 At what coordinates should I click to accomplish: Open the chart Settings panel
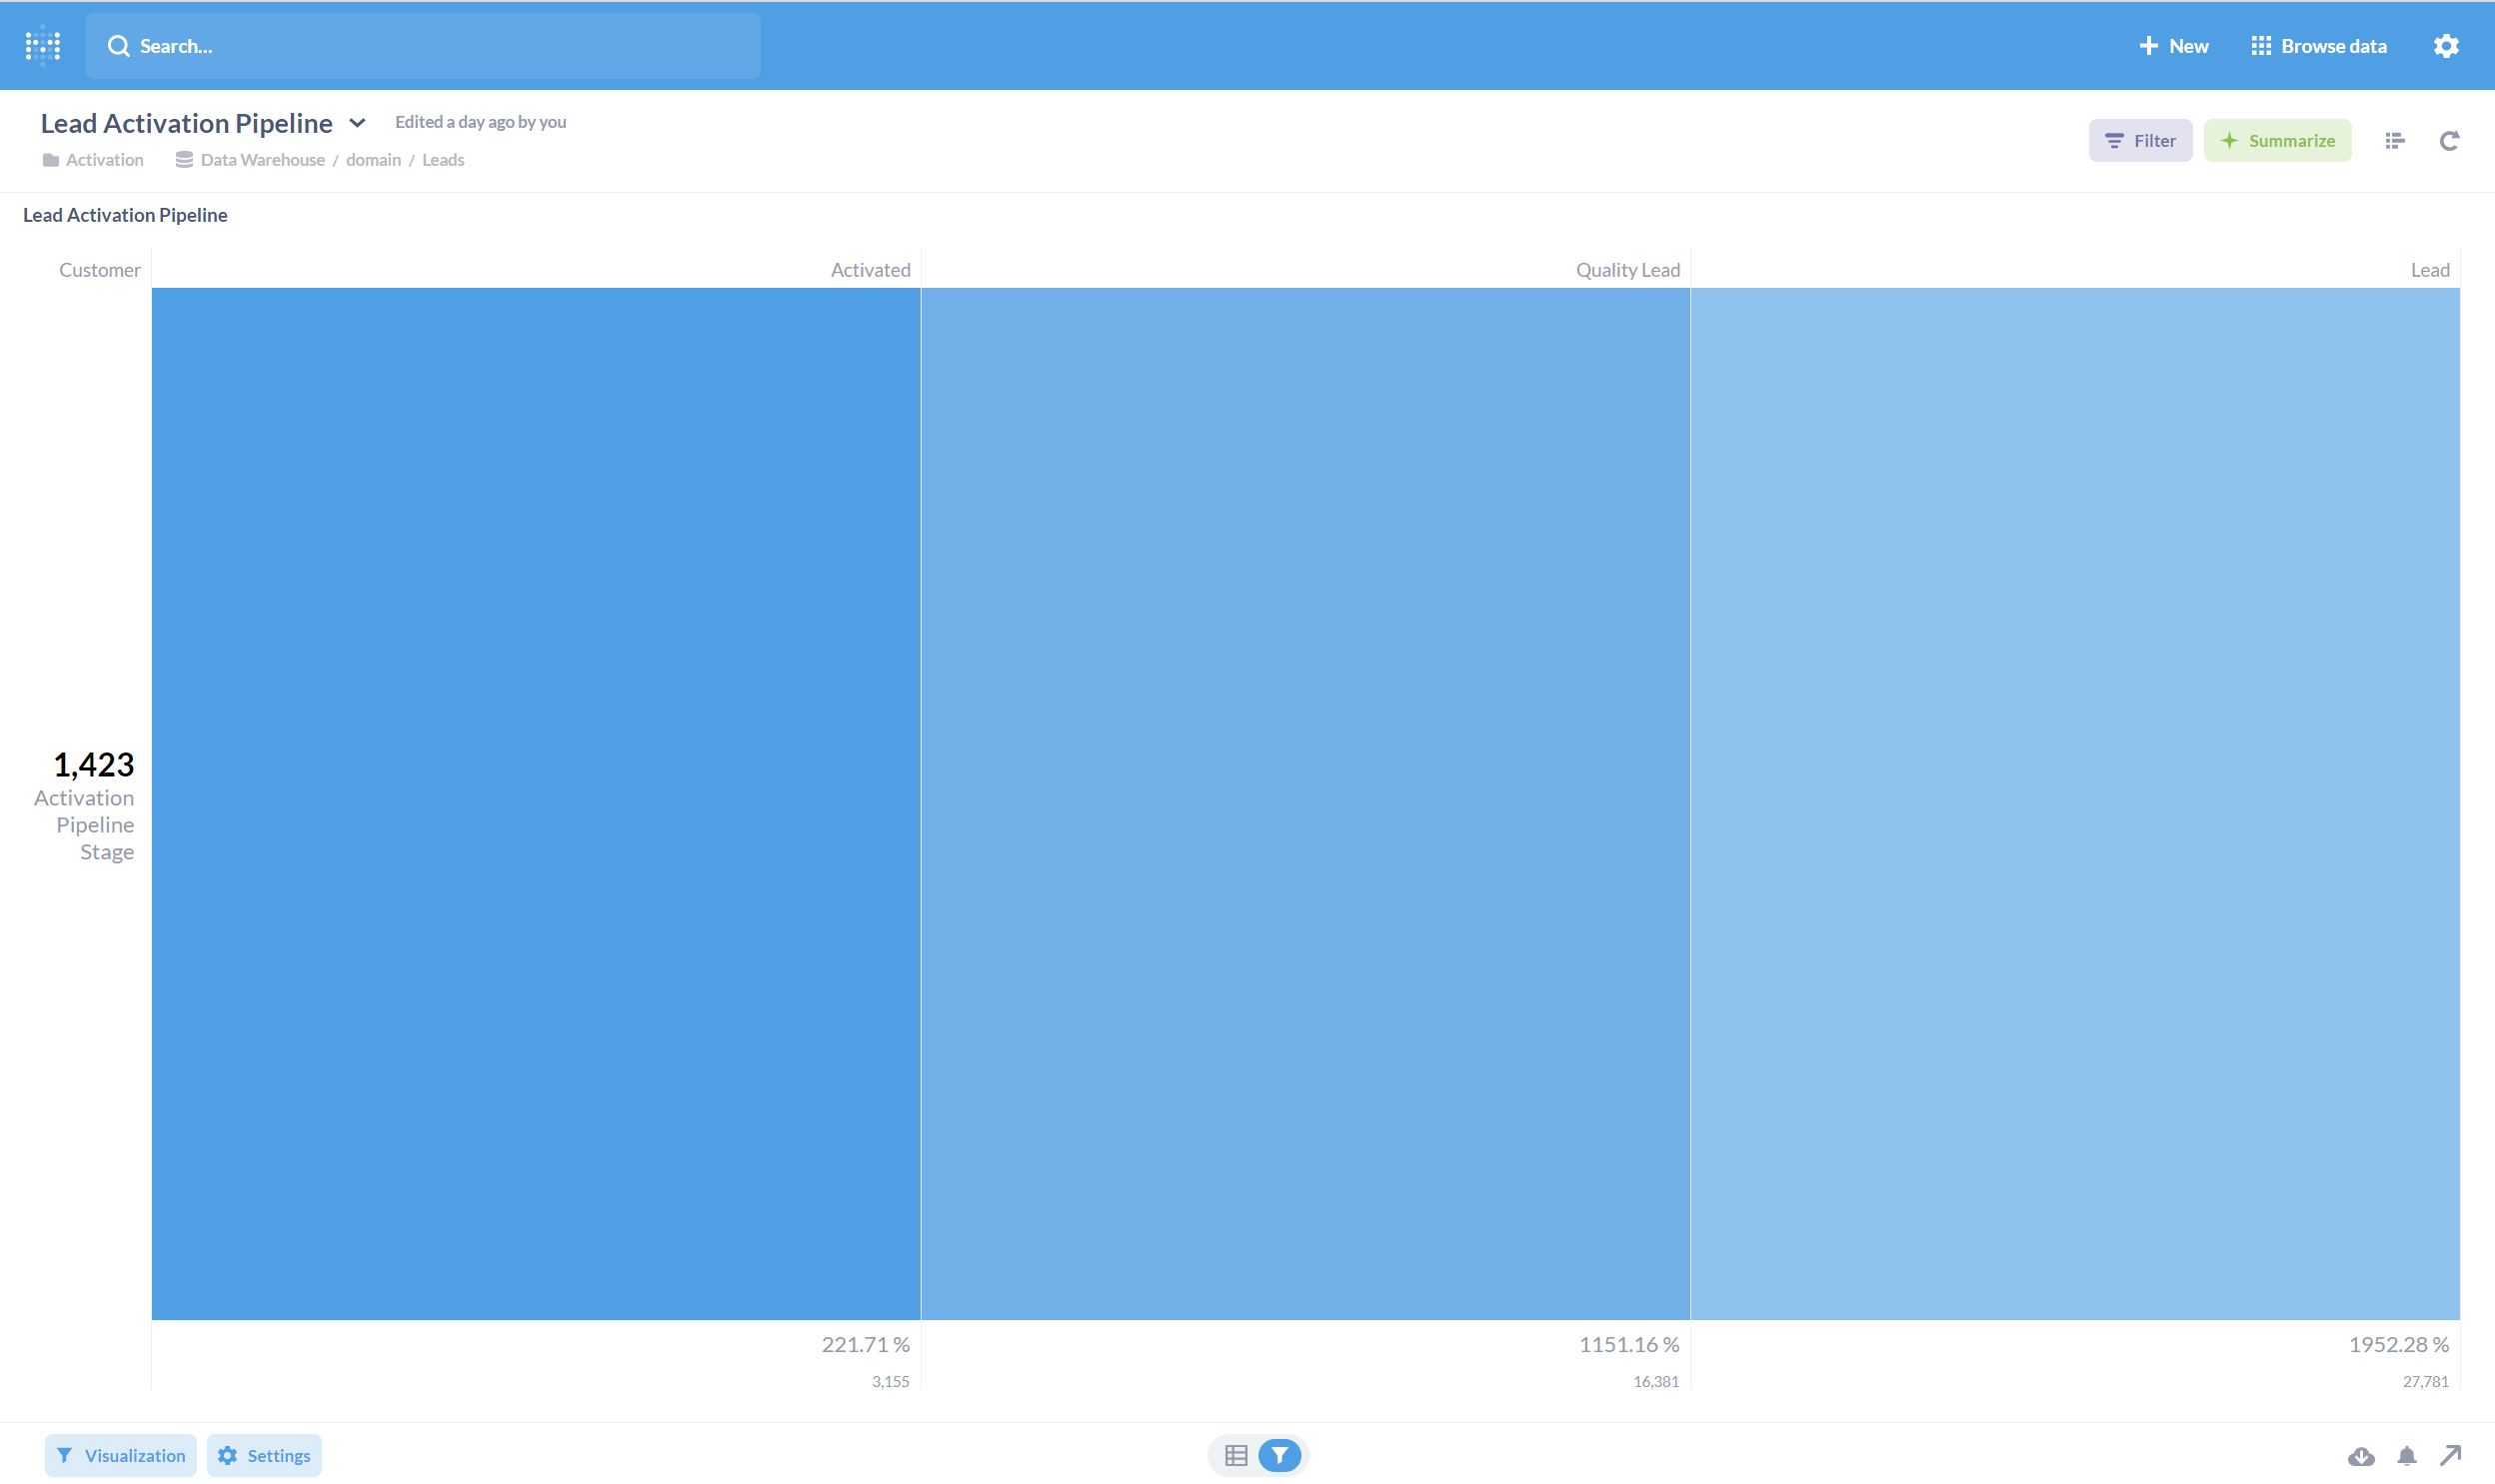pyautogui.click(x=263, y=1455)
